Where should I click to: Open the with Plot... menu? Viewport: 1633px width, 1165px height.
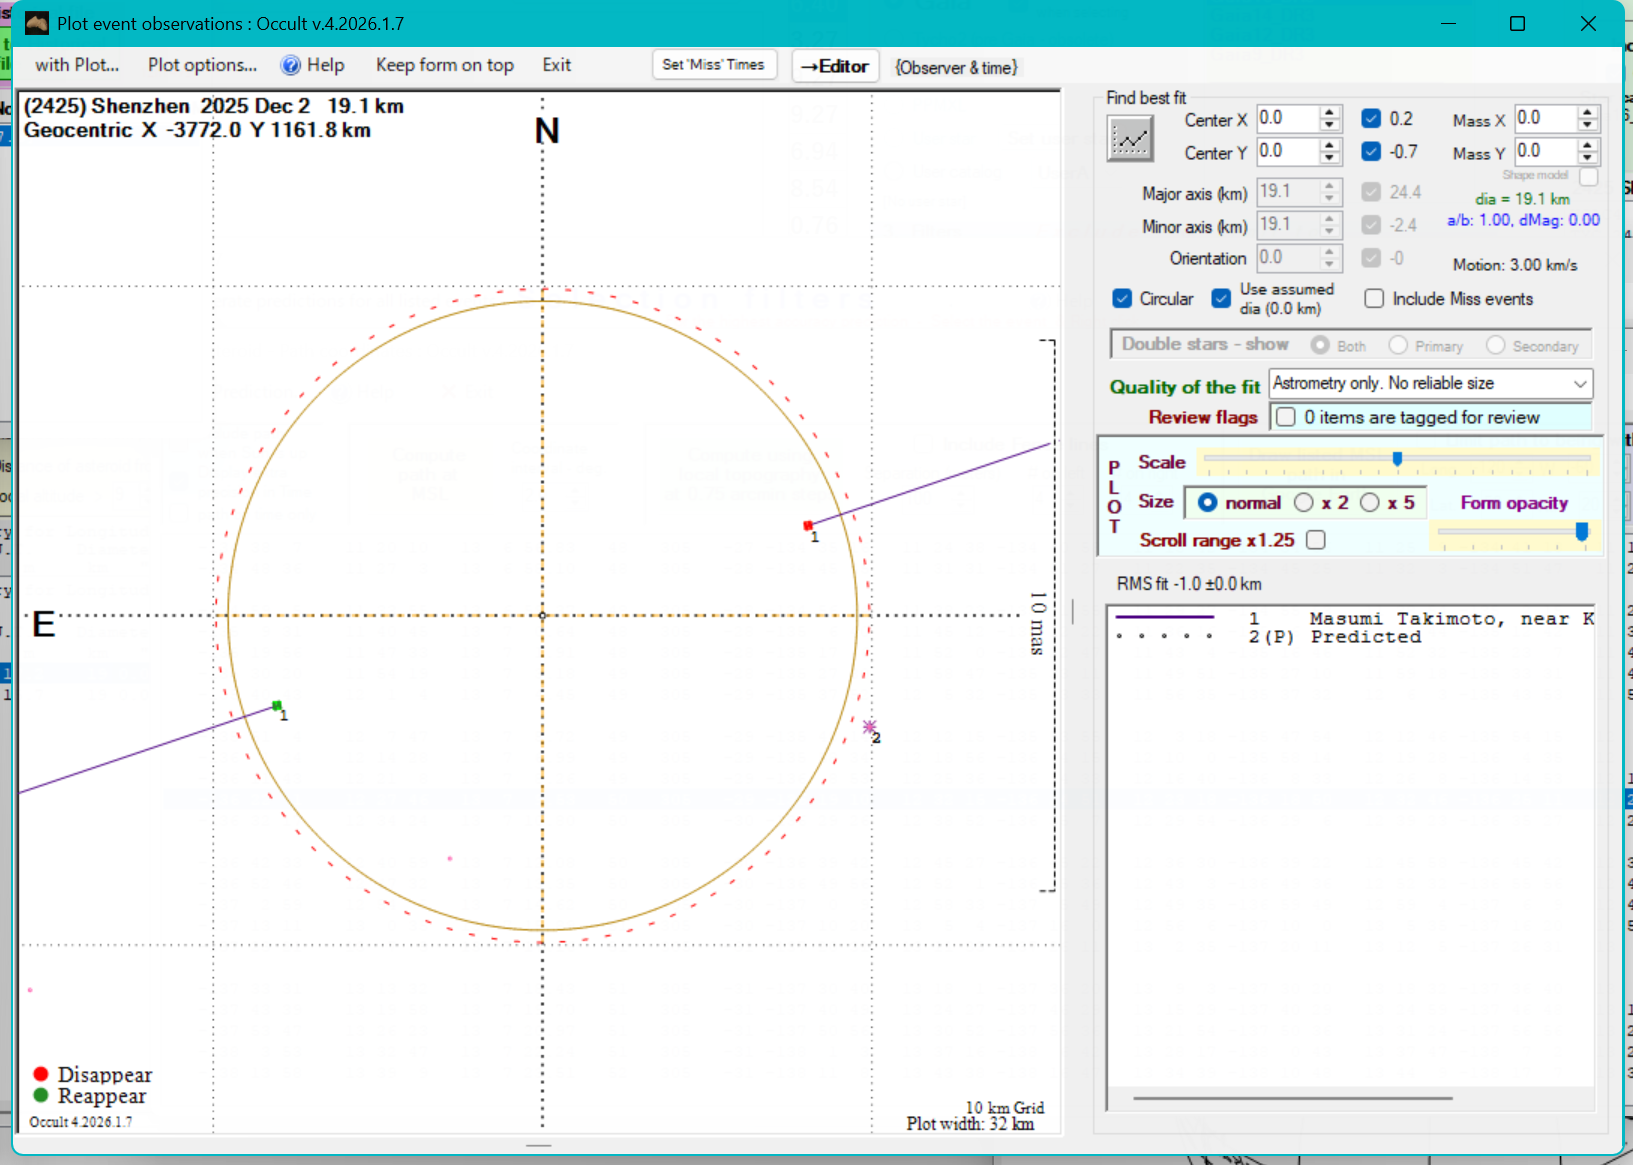tap(77, 65)
